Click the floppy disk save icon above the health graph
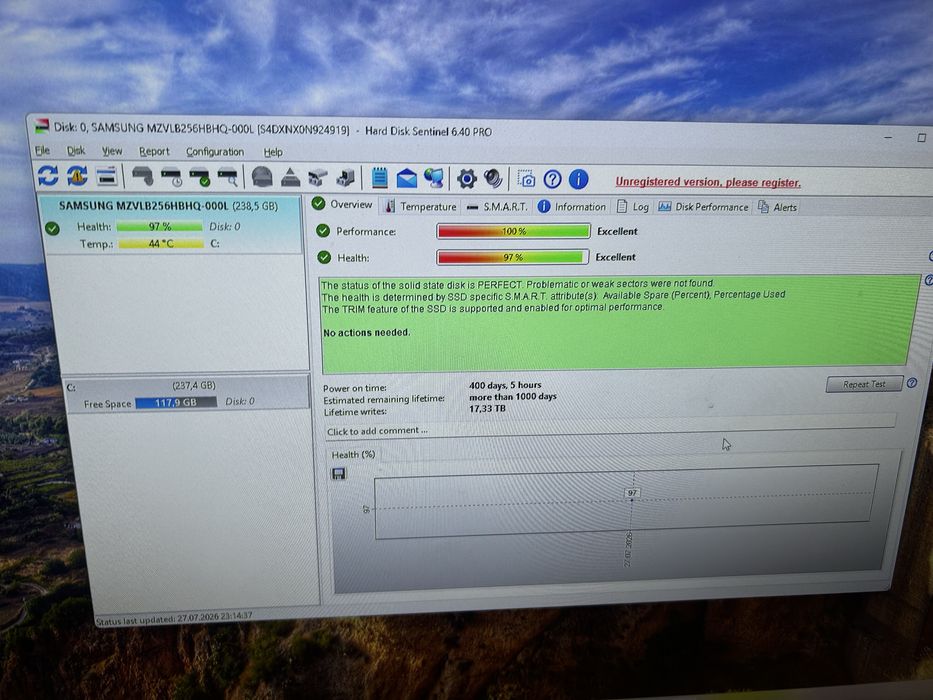This screenshot has width=933, height=700. point(339,474)
